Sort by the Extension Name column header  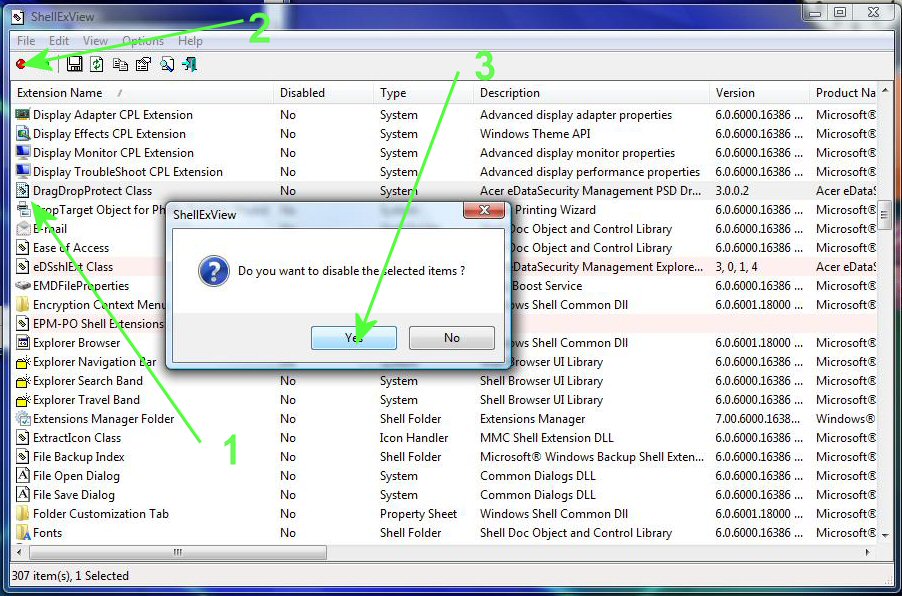click(x=142, y=93)
